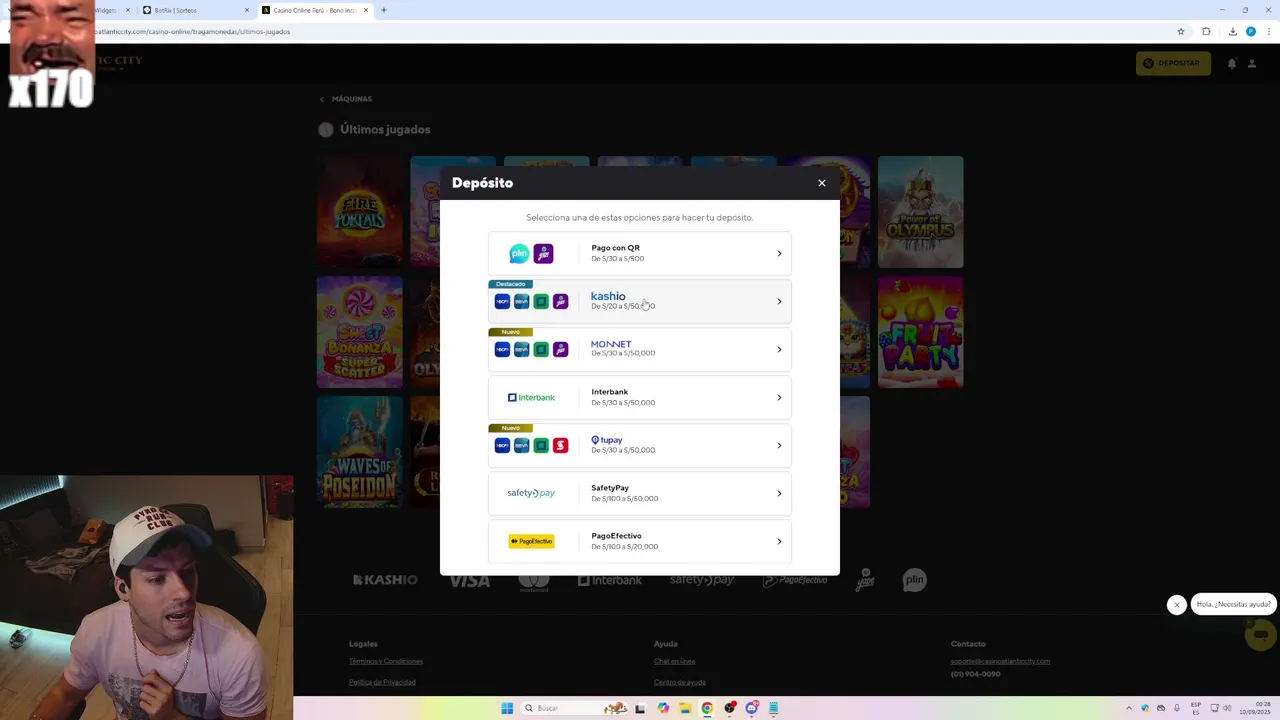Click the Nuevo badge on Tupay row
Viewport: 1280px width, 720px height.
(510, 428)
